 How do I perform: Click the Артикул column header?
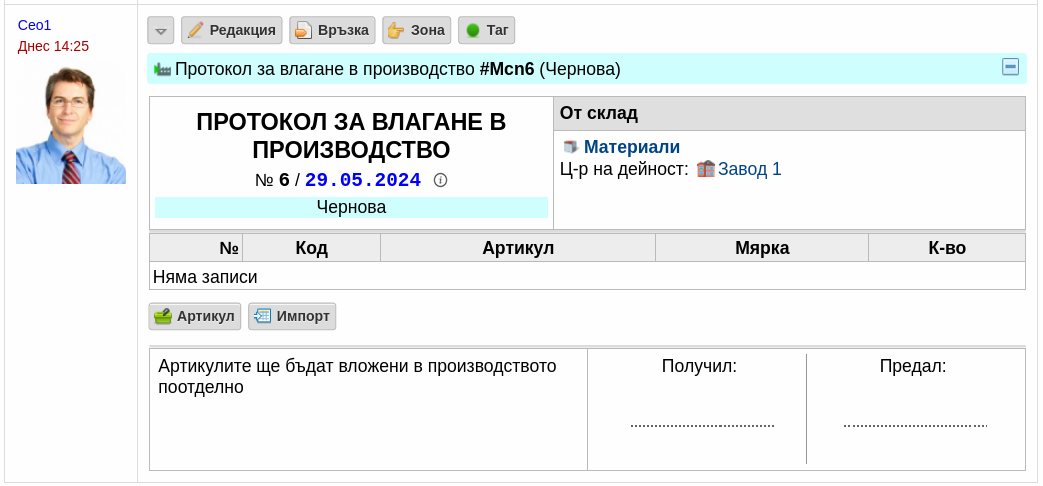pos(518,248)
